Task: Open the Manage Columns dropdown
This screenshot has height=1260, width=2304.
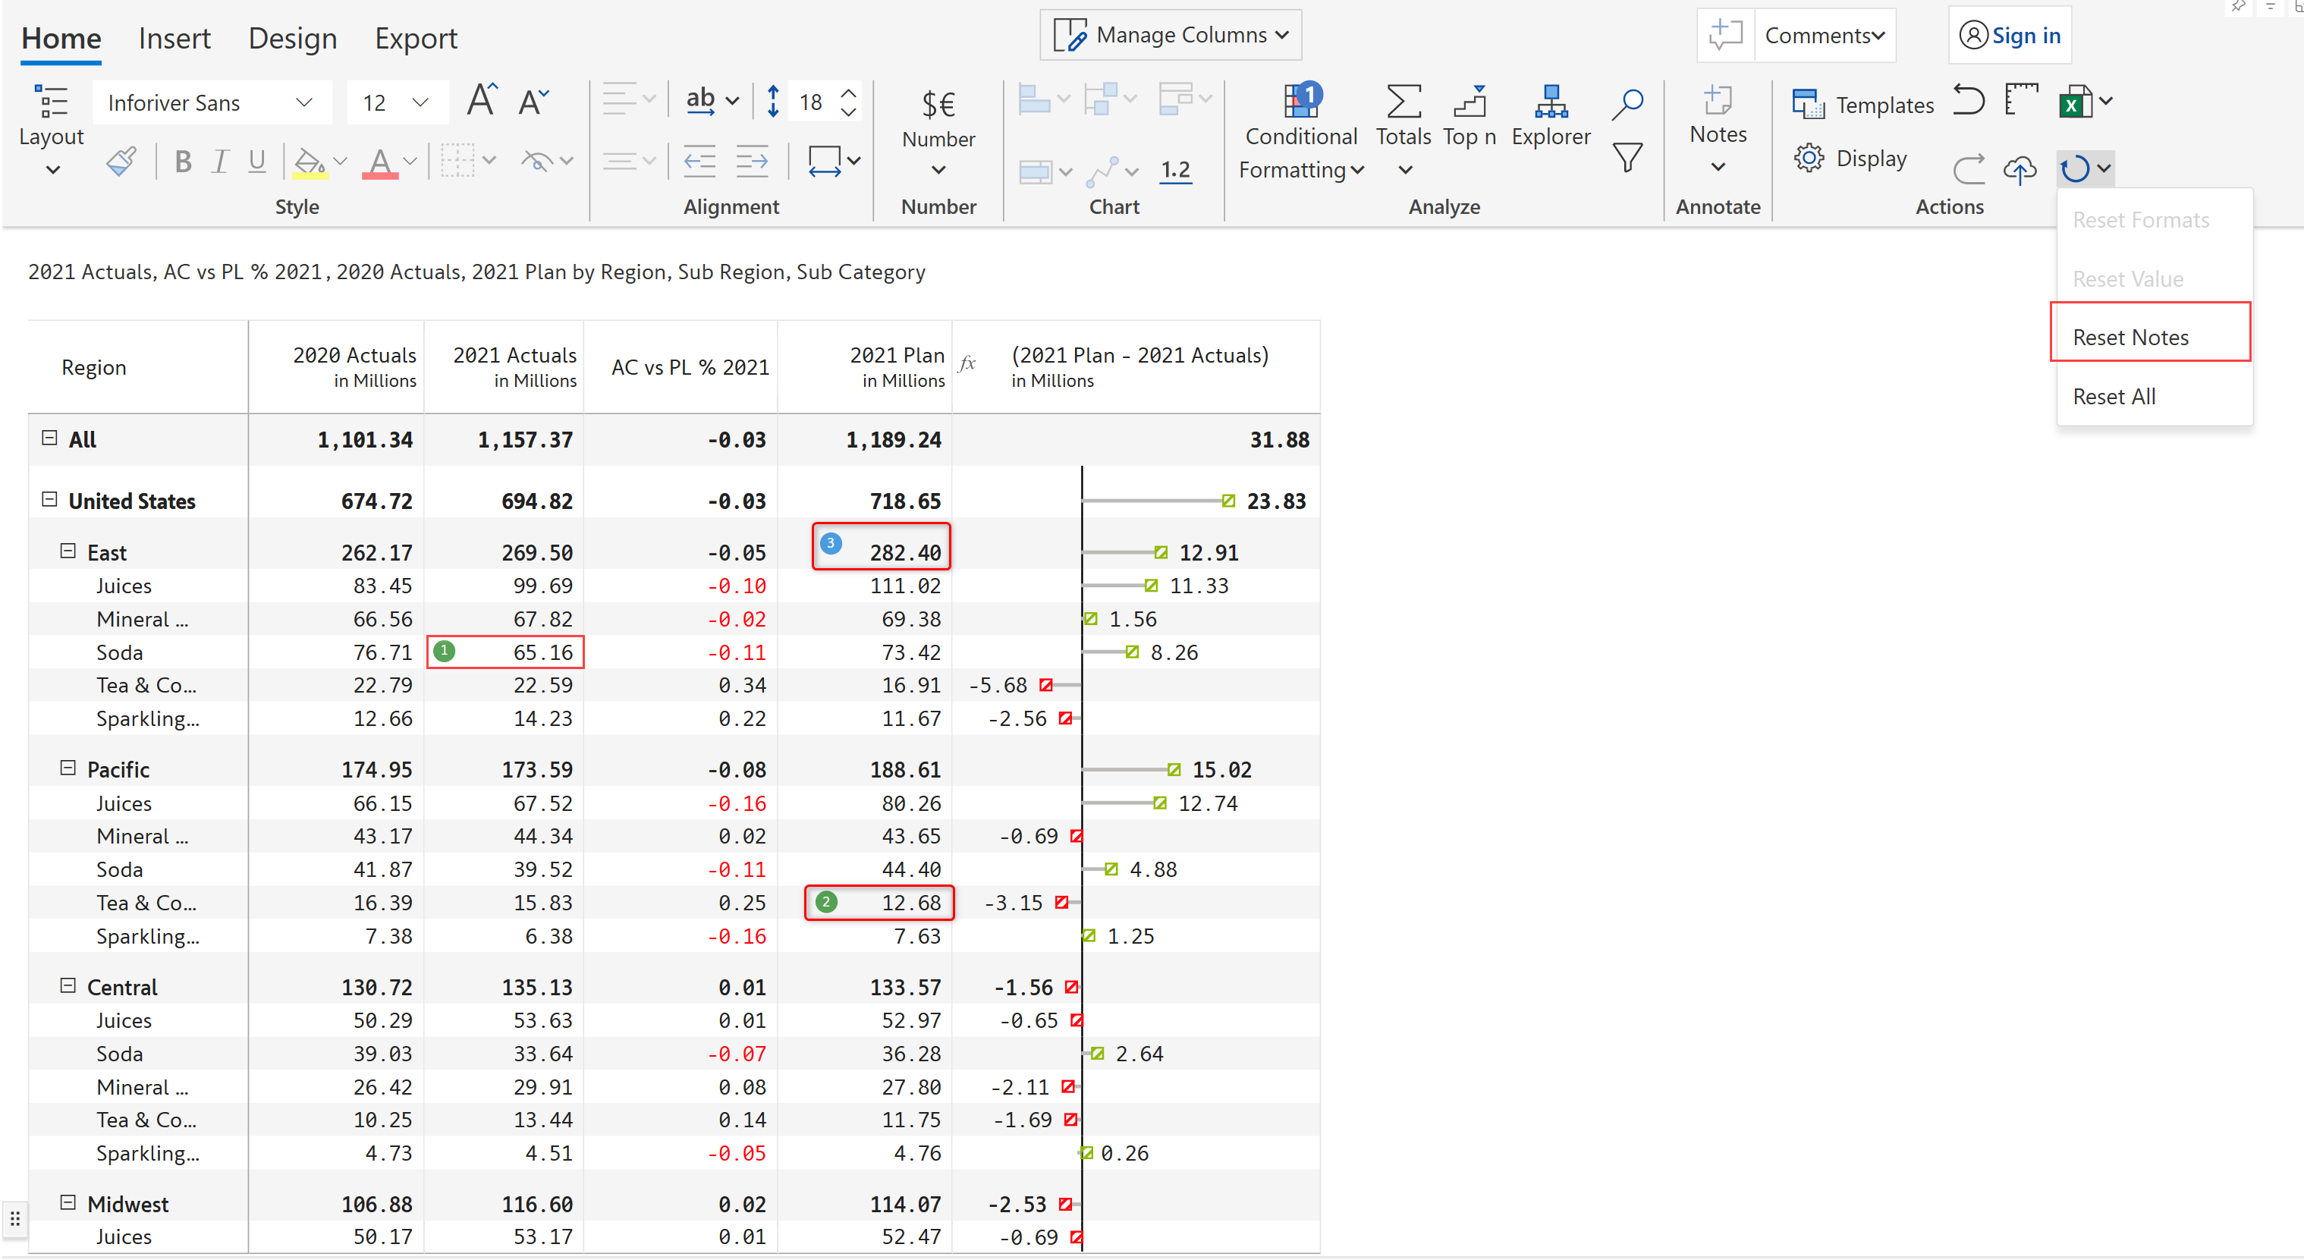Action: click(x=1170, y=35)
